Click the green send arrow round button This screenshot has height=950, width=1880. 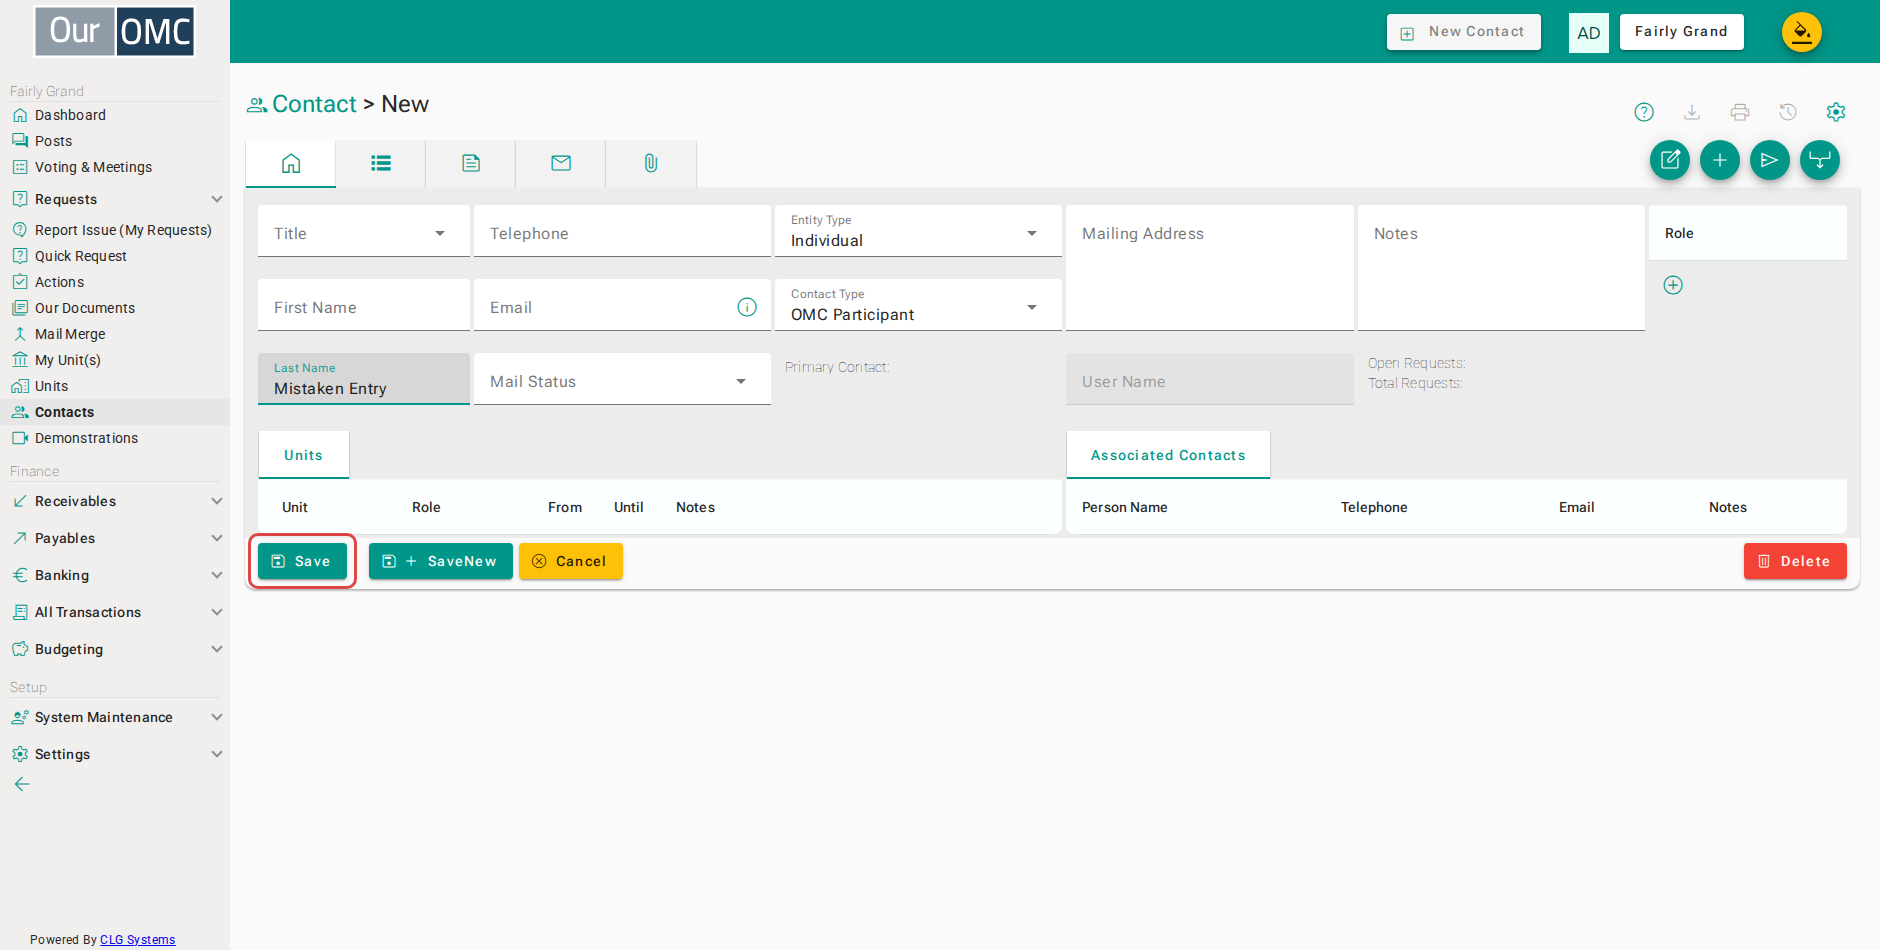point(1770,160)
